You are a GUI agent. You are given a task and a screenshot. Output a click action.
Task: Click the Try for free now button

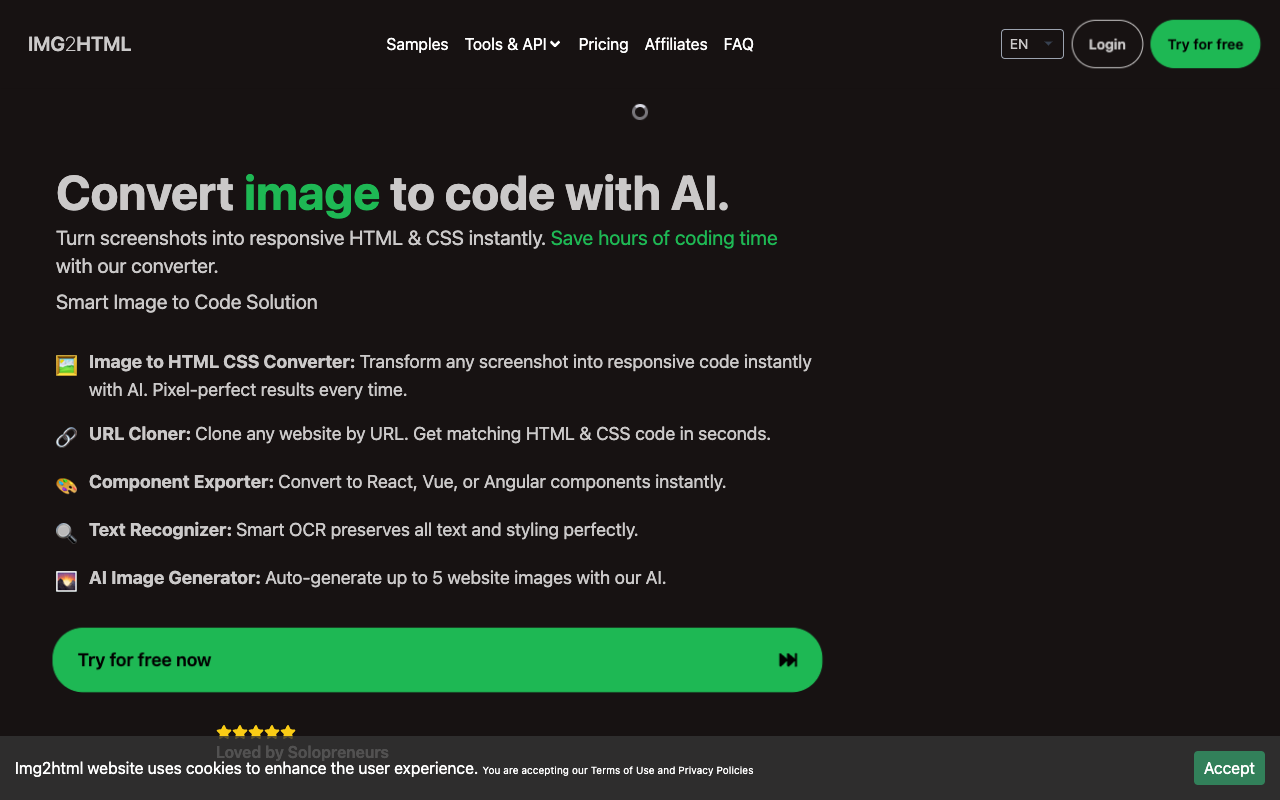click(437, 660)
